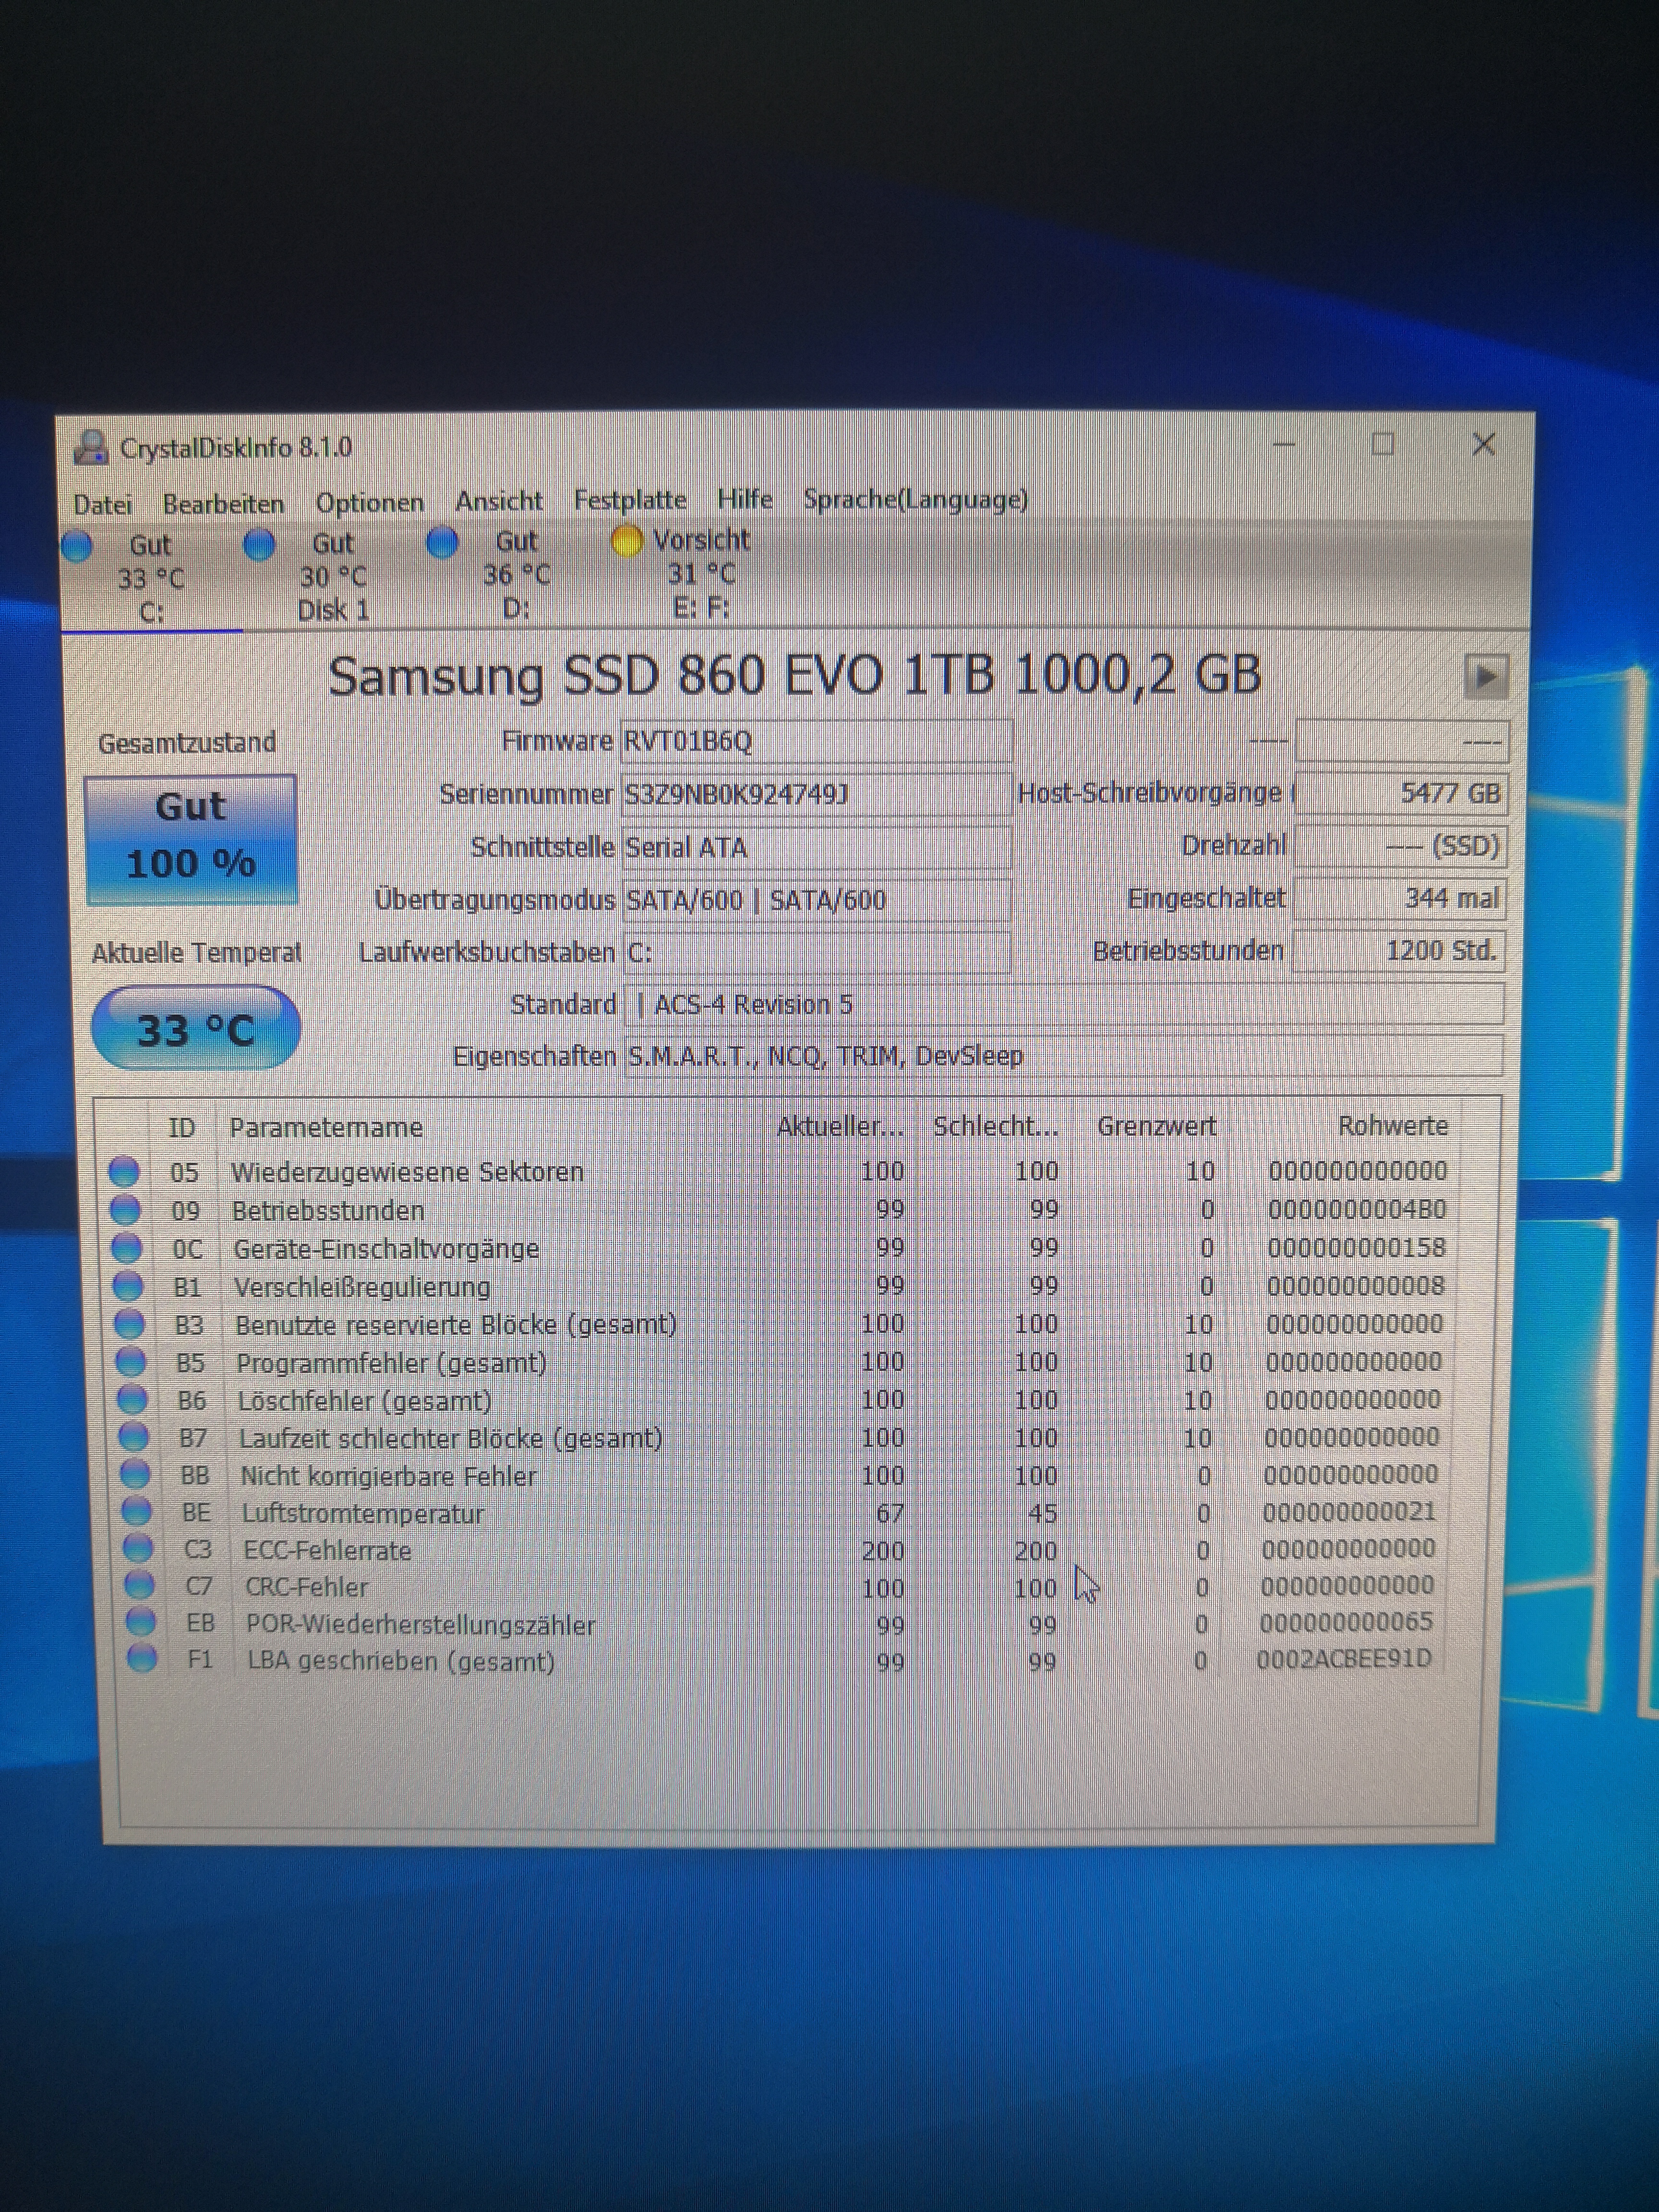Click status dot of Luftstromtemperatur row
Image resolution: width=1659 pixels, height=2212 pixels.
pyautogui.click(x=137, y=1512)
